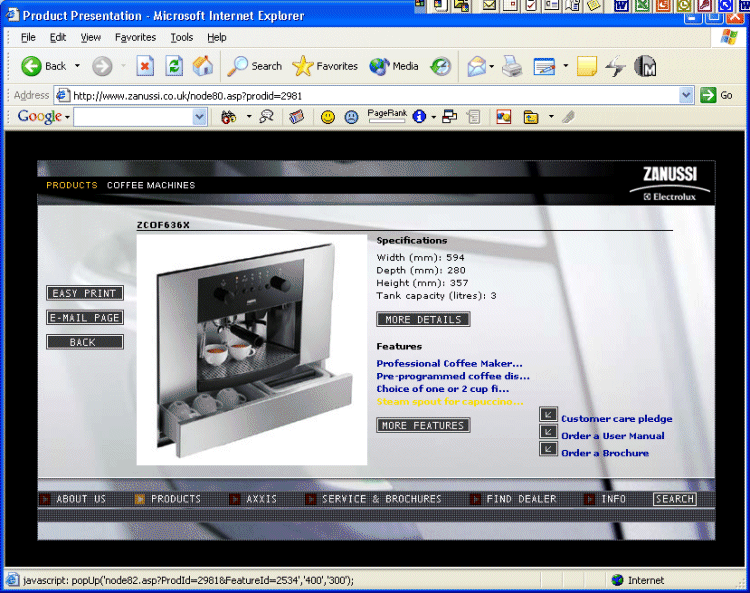Open the View menu
This screenshot has width=750, height=593.
[x=90, y=37]
